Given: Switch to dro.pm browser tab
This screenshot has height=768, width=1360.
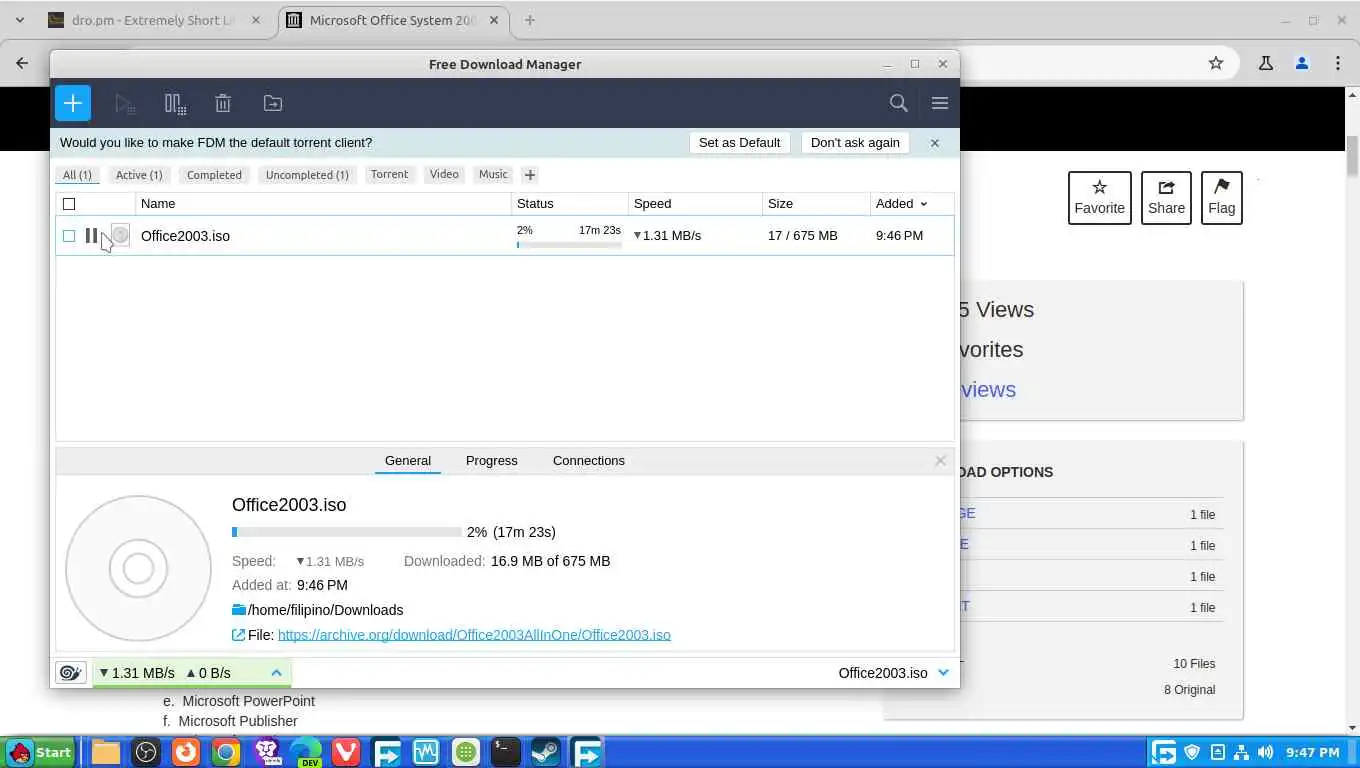Looking at the screenshot, I should pos(155,20).
